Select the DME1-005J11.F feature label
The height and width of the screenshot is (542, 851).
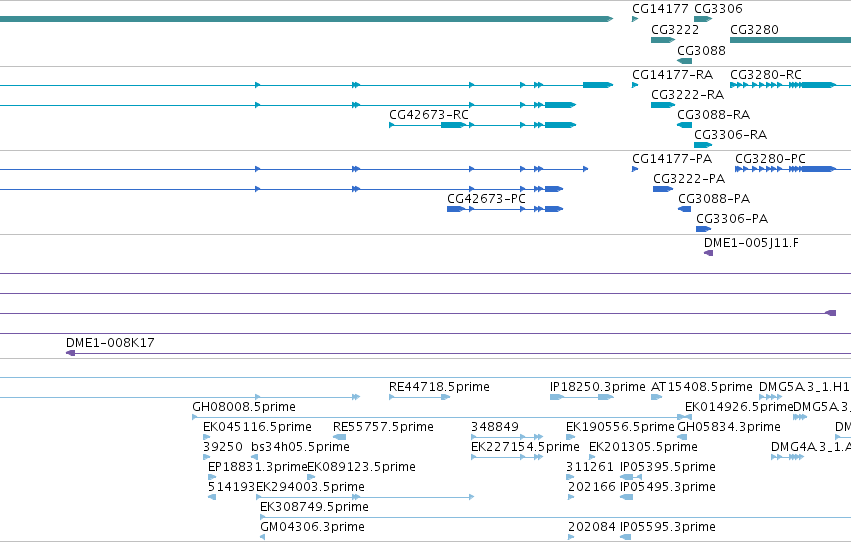(x=751, y=243)
